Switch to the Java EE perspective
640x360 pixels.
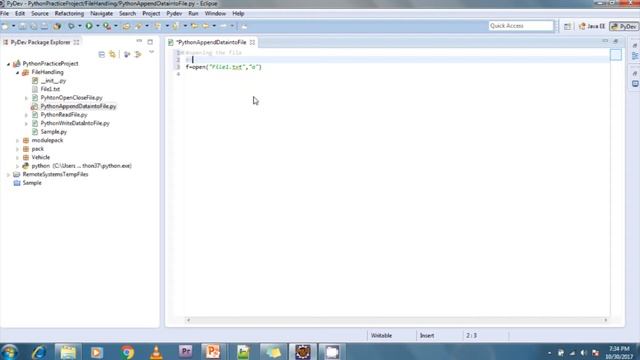[x=592, y=26]
